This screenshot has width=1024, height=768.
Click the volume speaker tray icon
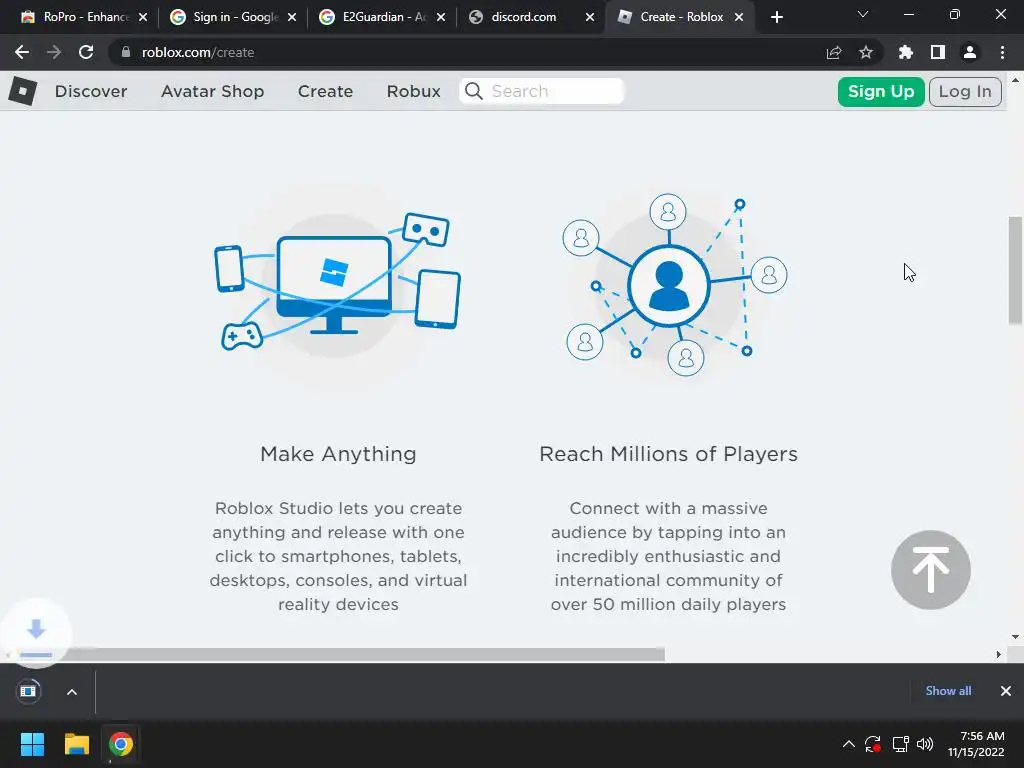pyautogui.click(x=925, y=744)
